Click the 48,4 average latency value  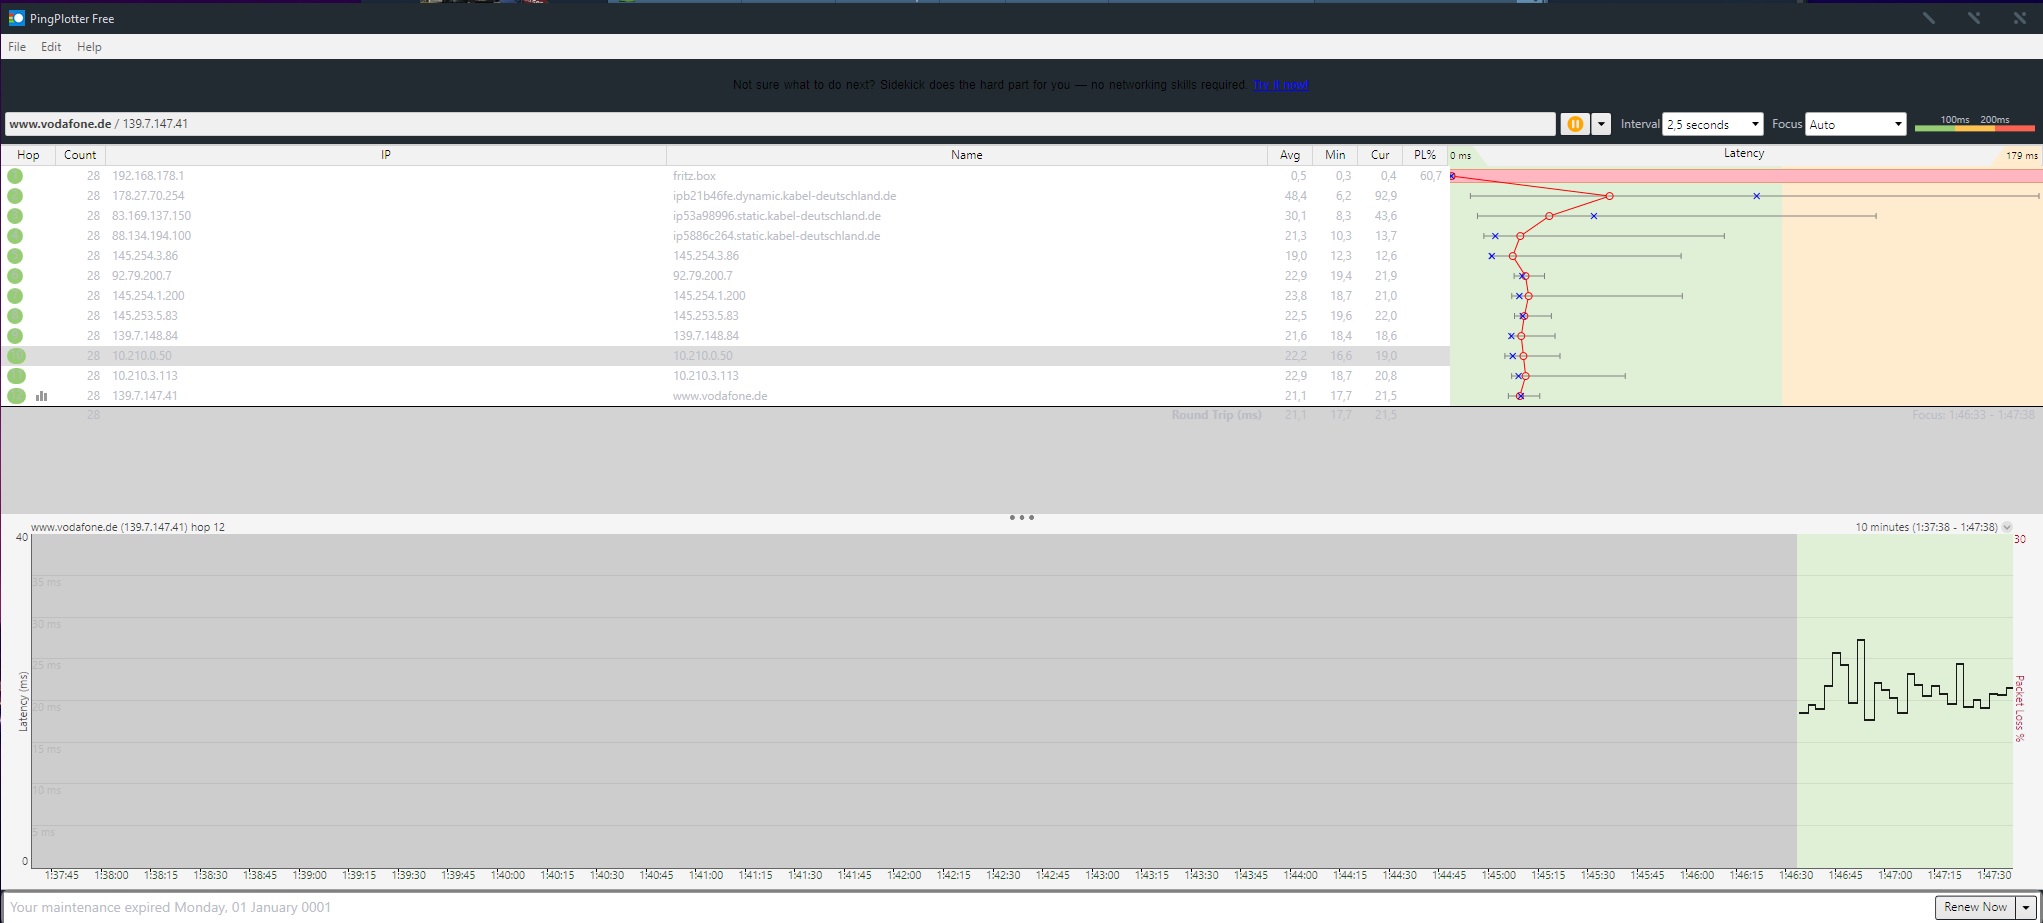click(x=1295, y=196)
